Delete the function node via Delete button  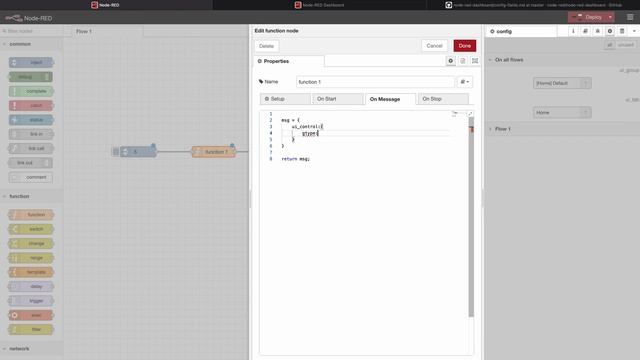click(x=266, y=46)
